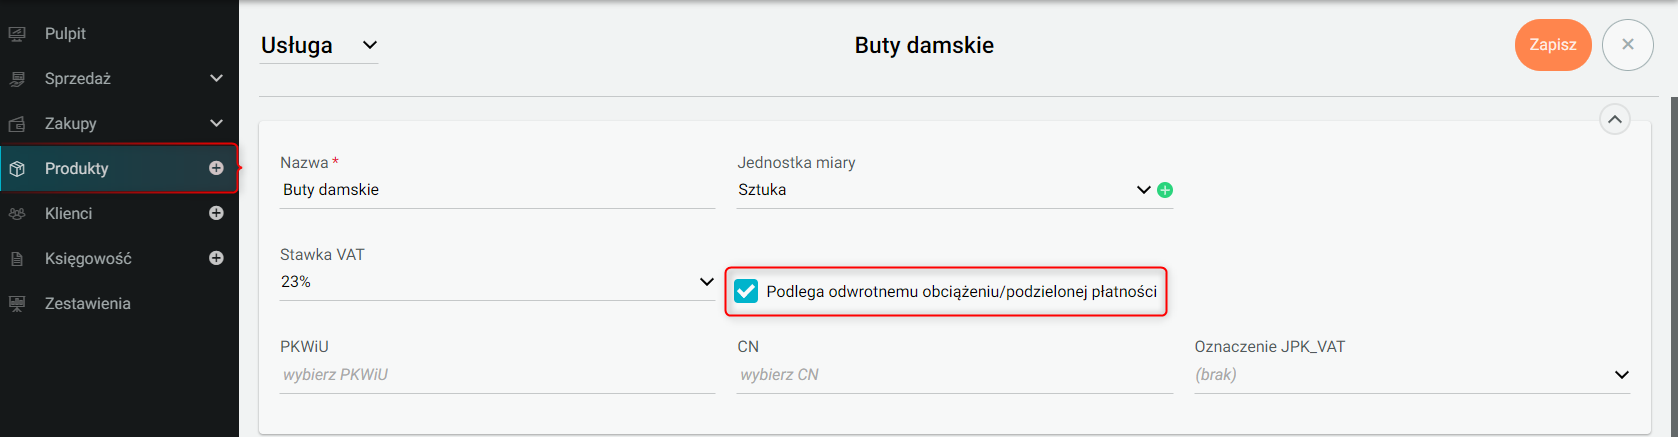1678x437 pixels.
Task: Expand the Sprzedaż menu chevron
Action: (x=216, y=78)
